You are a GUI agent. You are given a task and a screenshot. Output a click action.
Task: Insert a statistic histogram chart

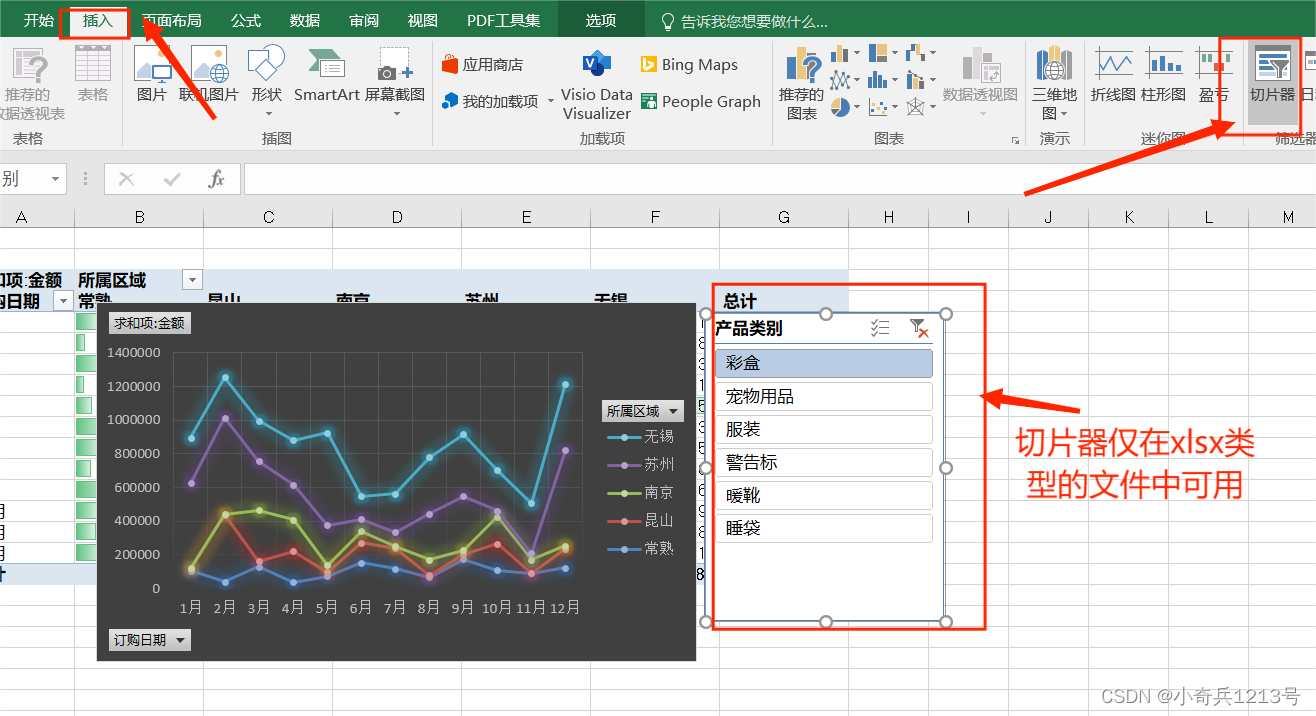[883, 80]
